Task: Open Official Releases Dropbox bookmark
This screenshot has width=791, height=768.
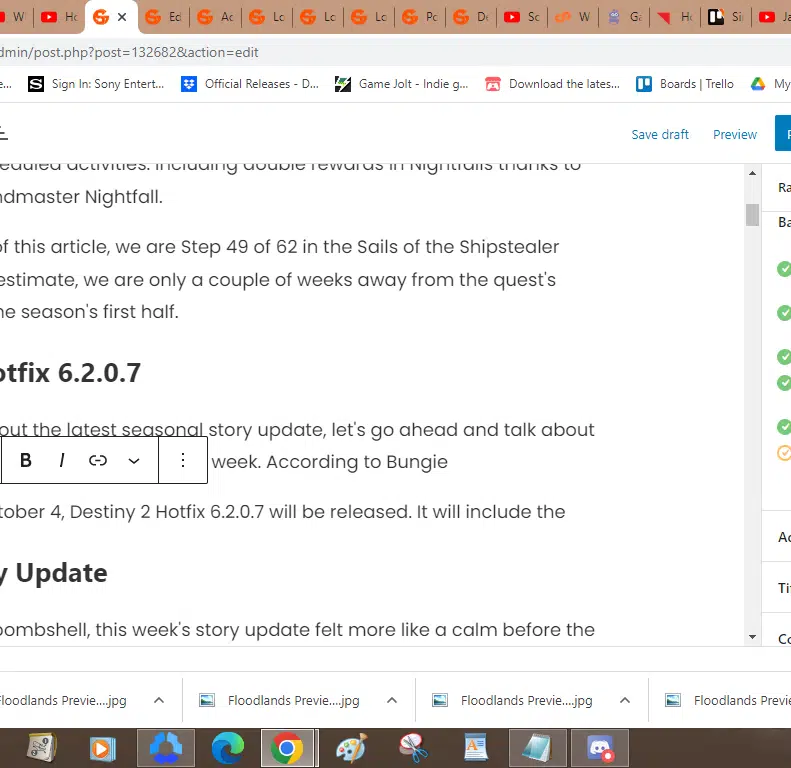Action: [250, 84]
